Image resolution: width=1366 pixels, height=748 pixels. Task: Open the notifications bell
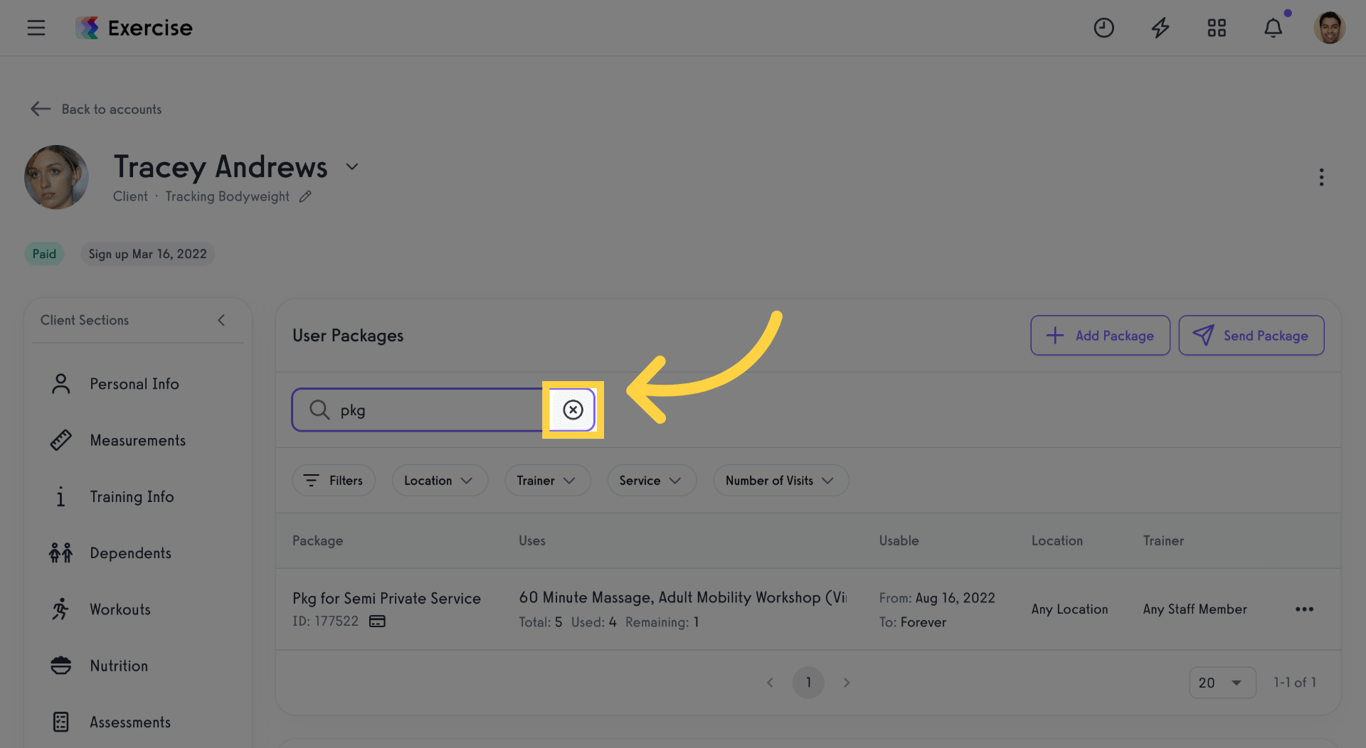1273,28
